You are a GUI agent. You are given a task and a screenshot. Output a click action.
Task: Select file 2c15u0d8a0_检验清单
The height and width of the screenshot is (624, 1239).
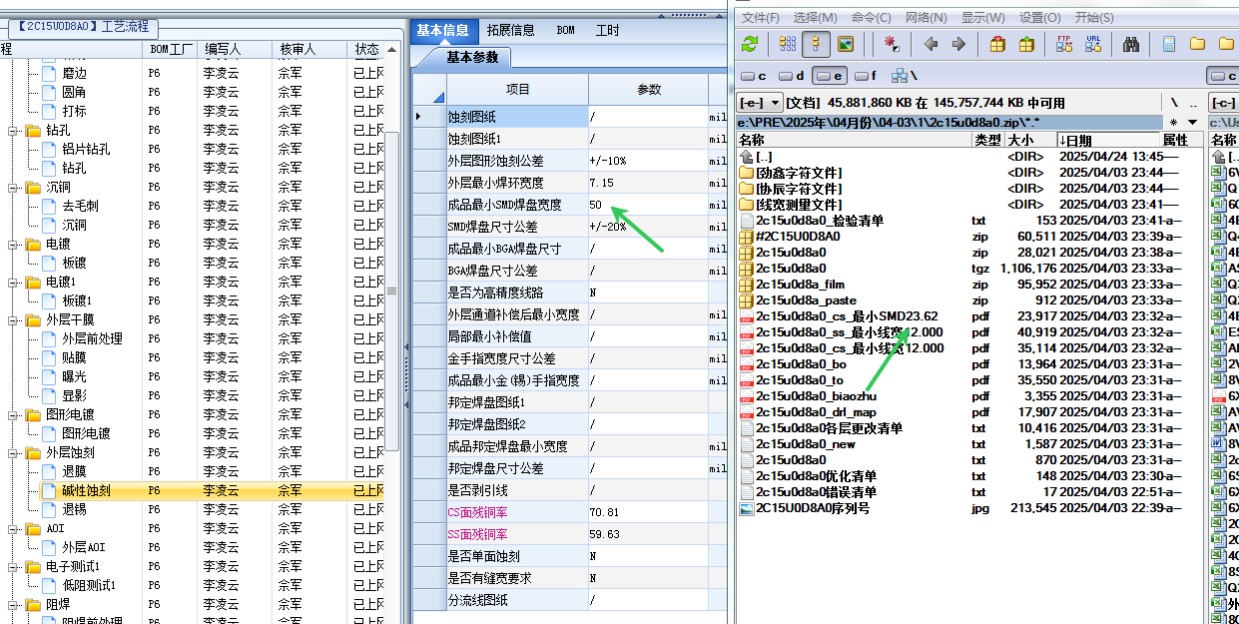pos(820,220)
